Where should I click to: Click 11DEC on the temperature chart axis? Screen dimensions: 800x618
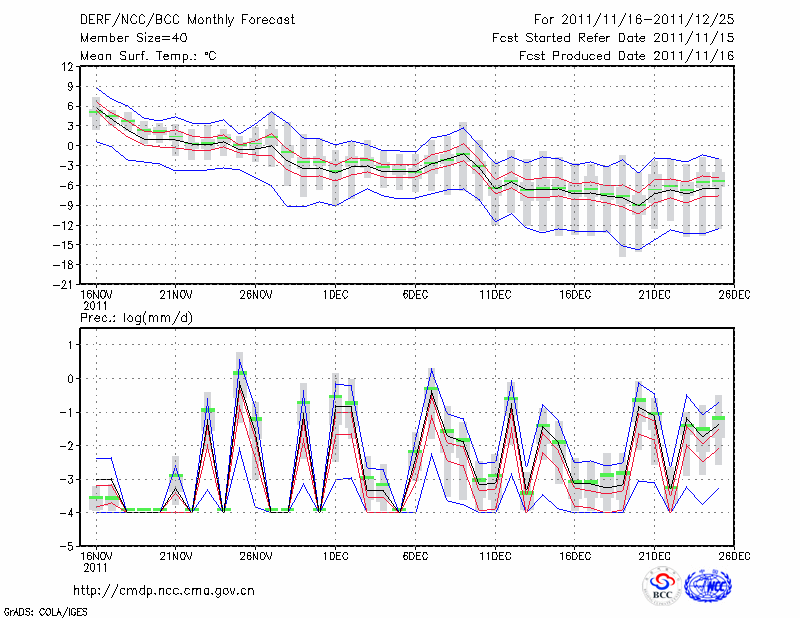tap(495, 295)
